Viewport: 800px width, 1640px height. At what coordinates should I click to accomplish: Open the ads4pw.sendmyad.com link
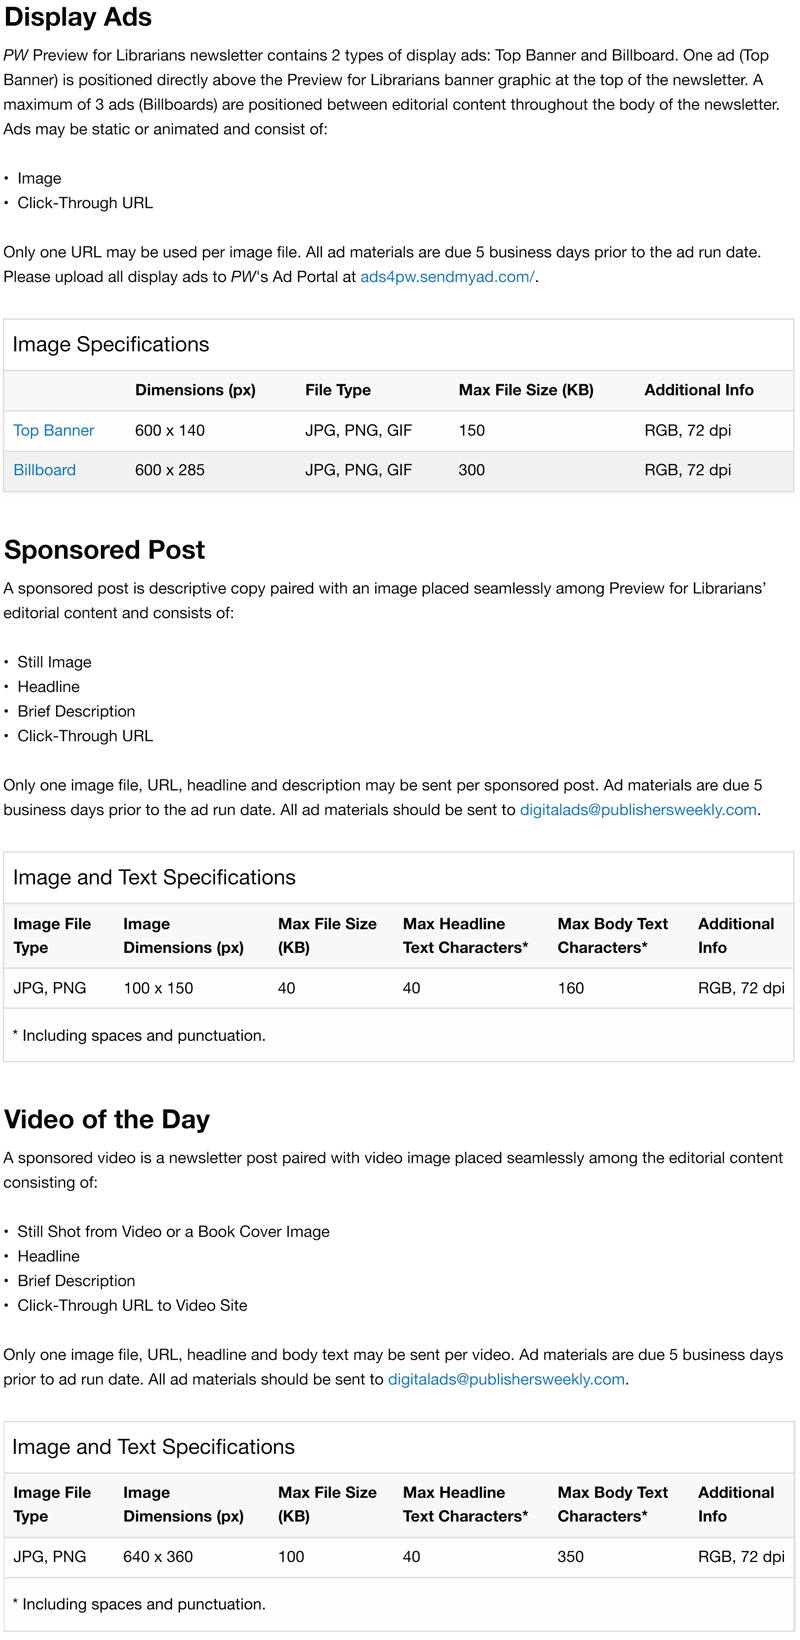[x=447, y=277]
